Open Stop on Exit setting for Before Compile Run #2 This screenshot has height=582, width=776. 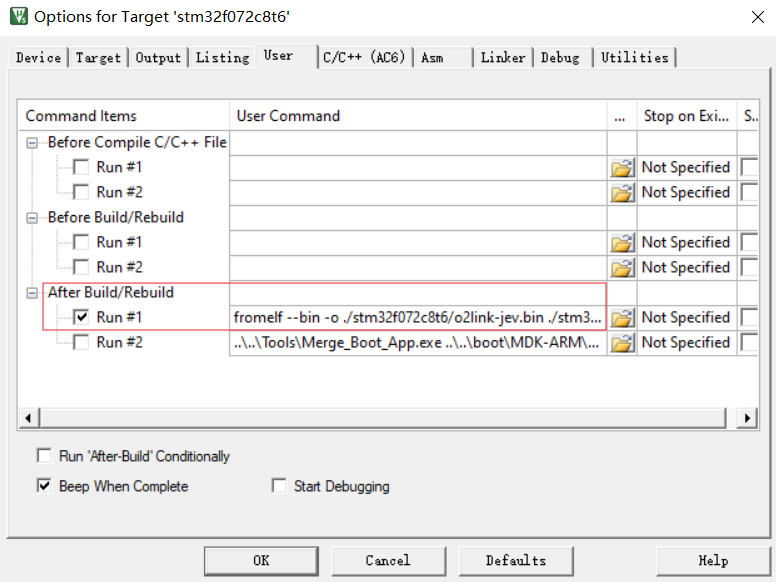coord(686,193)
